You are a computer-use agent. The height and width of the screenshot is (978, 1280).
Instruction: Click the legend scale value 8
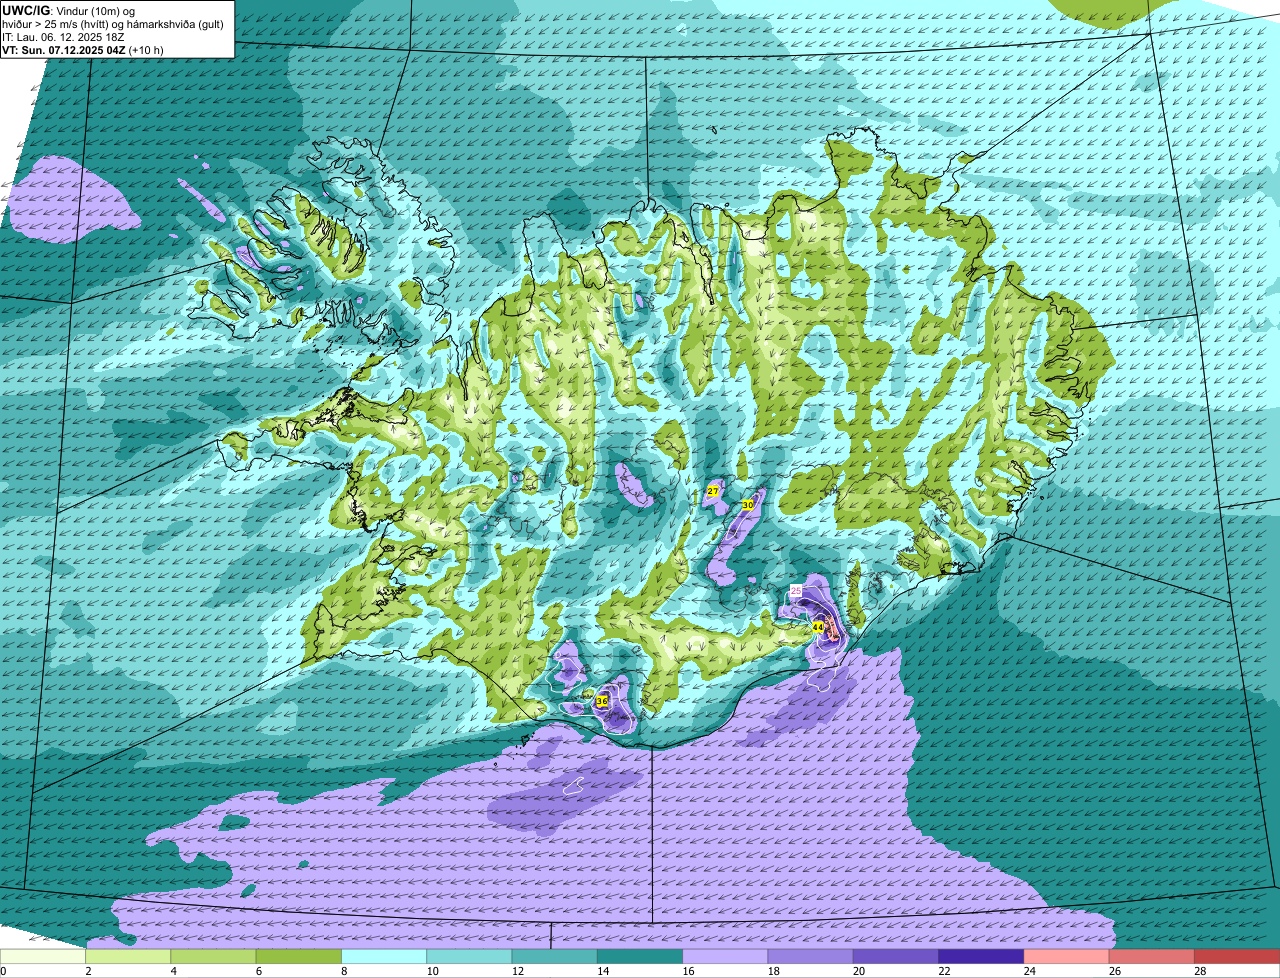(343, 971)
